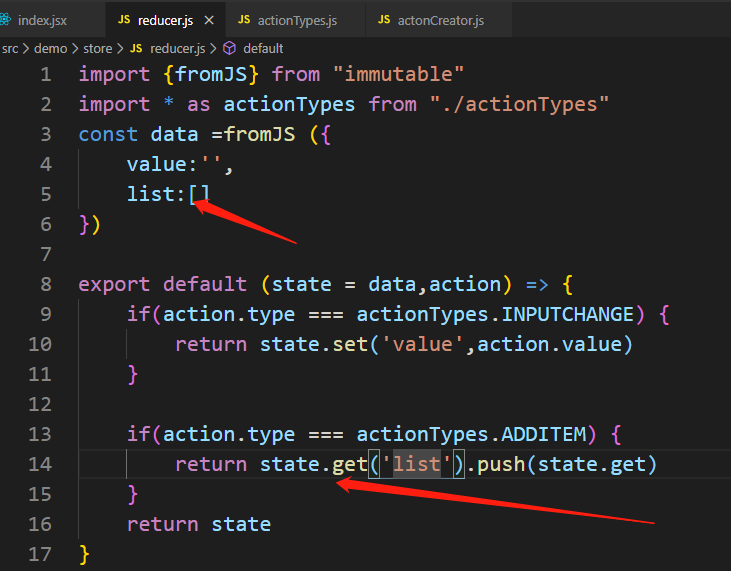731x571 pixels.
Task: Click the React icon on index.jsx tab
Action: point(8,19)
